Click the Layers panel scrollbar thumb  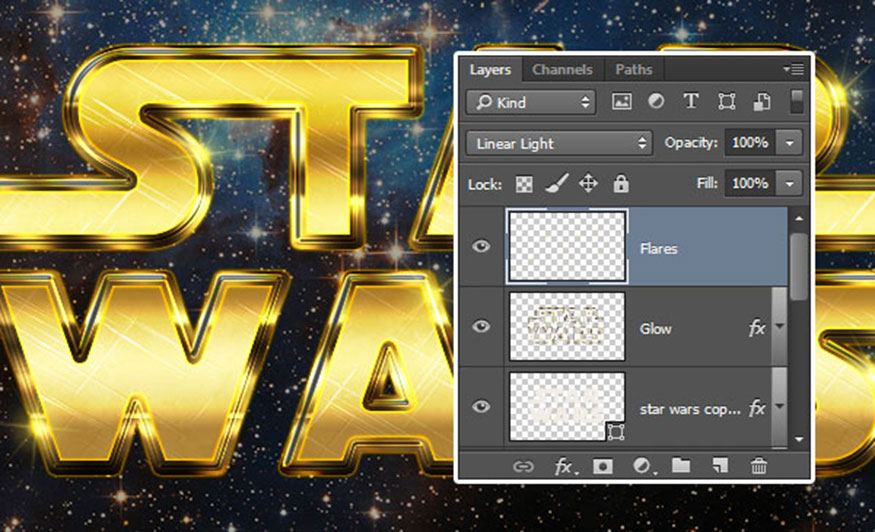pos(799,267)
